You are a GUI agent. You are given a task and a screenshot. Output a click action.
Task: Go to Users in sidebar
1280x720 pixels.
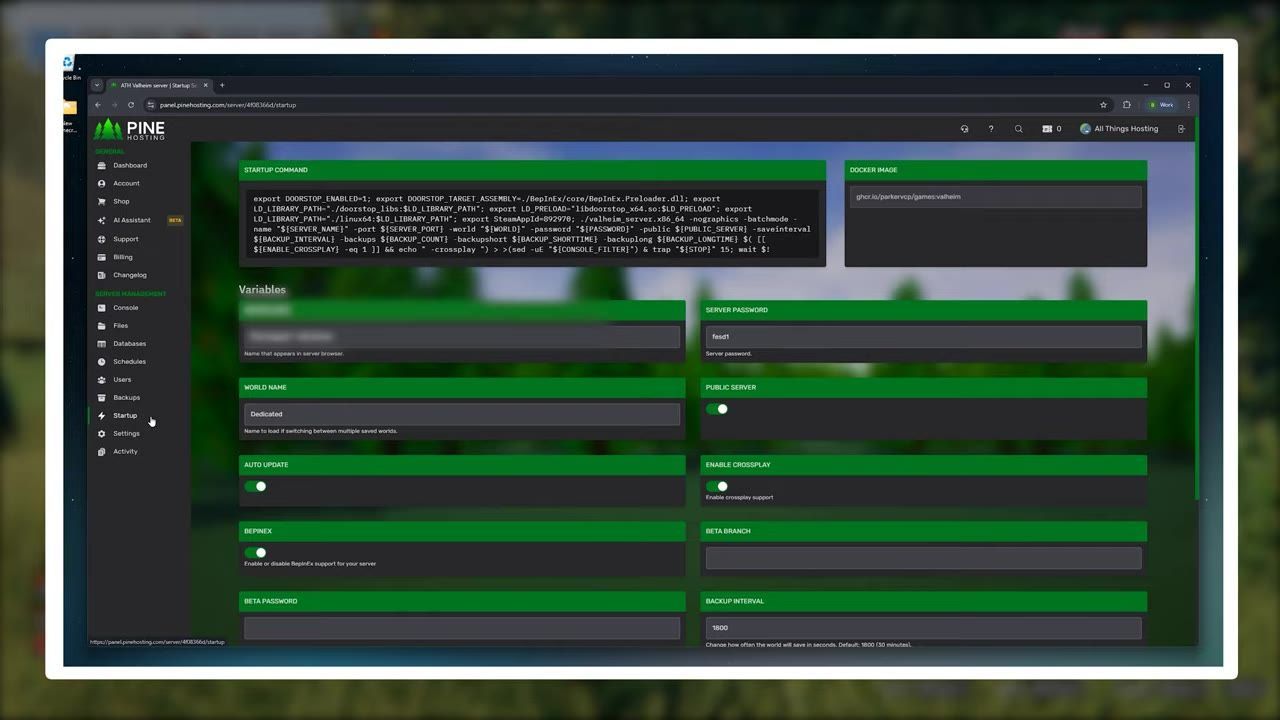(122, 379)
